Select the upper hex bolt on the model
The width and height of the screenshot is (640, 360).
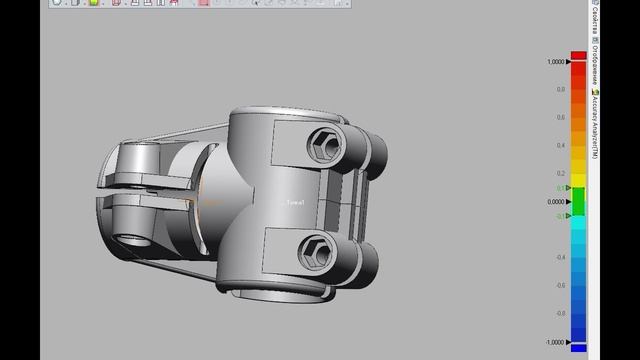pos(325,146)
